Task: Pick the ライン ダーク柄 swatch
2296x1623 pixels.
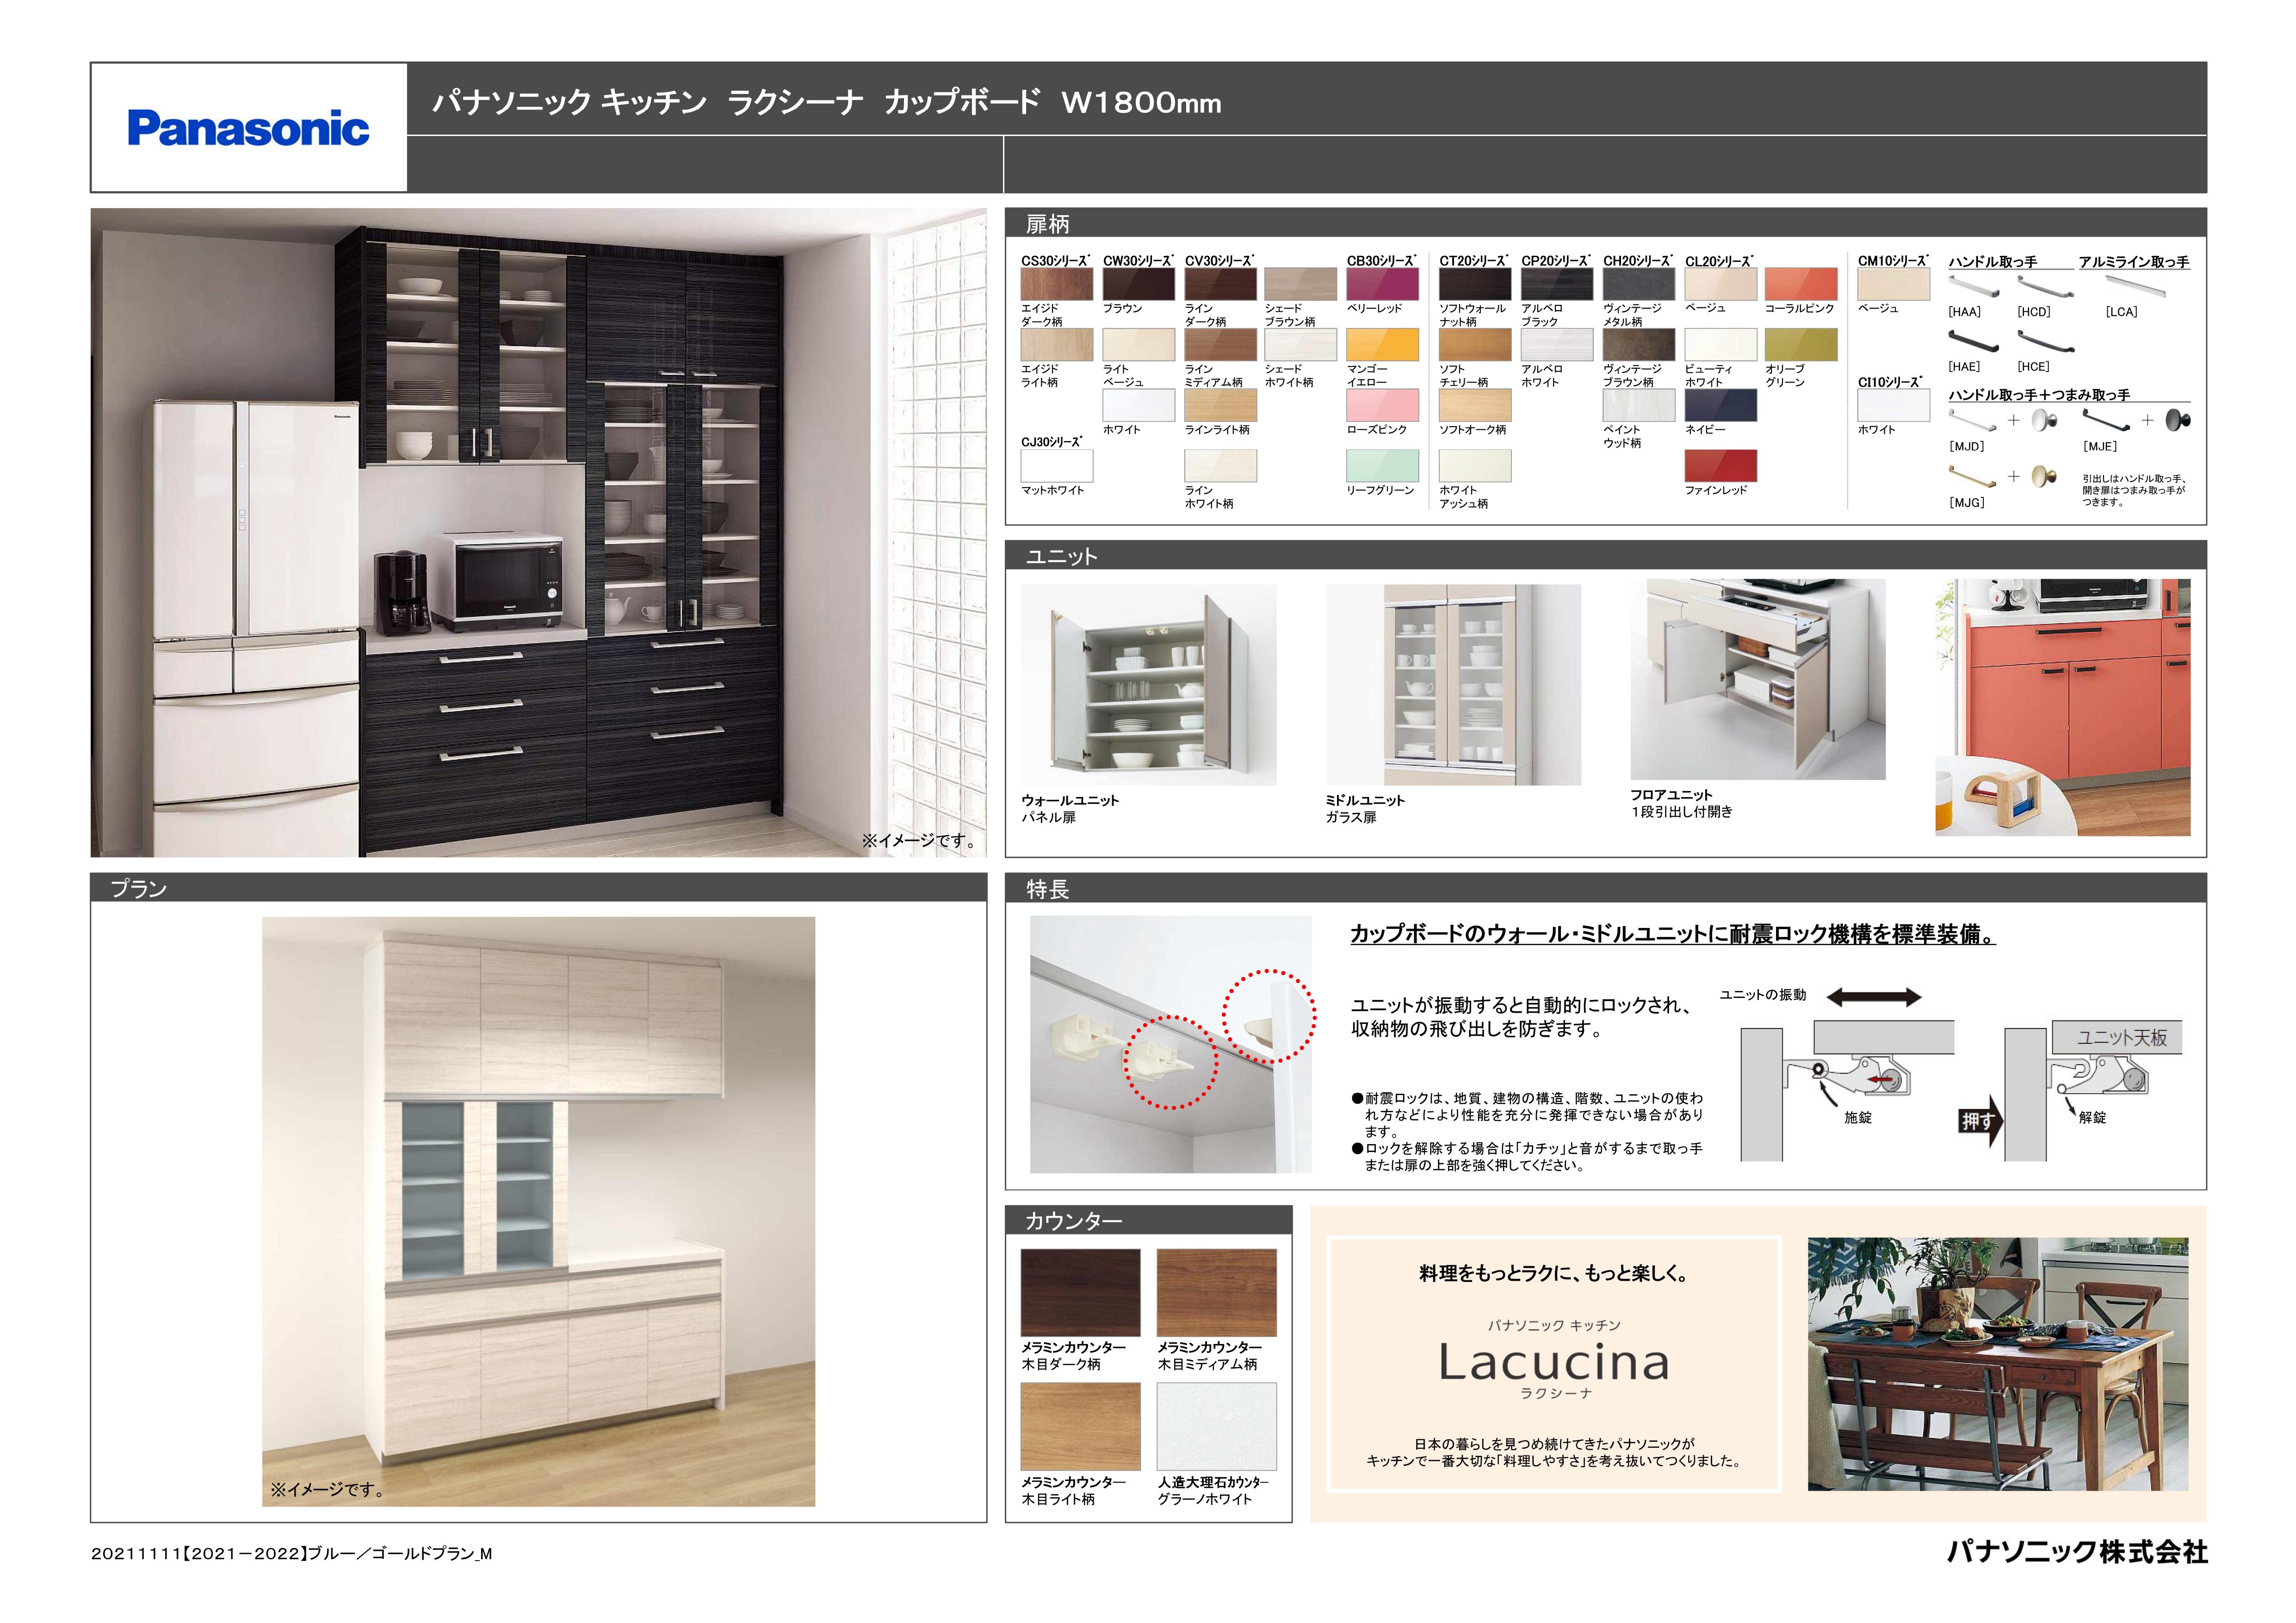Action: pos(1221,285)
